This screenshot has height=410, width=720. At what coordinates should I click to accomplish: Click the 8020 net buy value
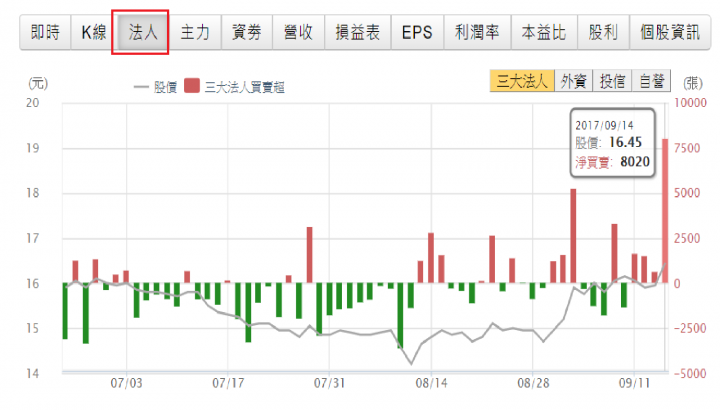pos(635,162)
